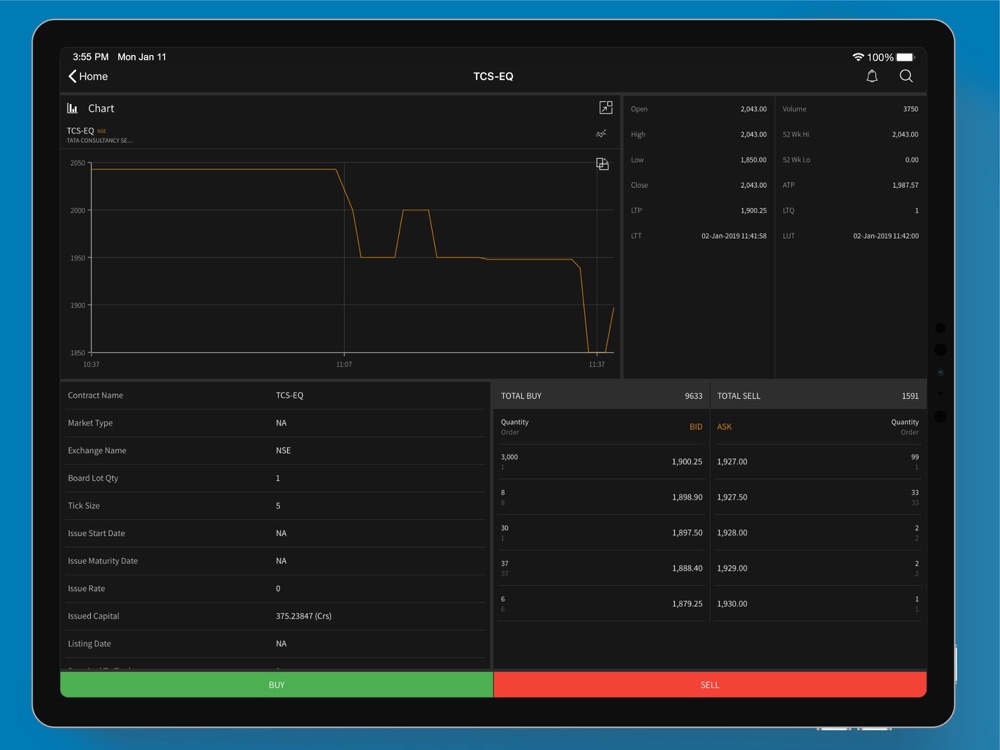1000x750 pixels.
Task: Check the battery status indicator
Action: tap(905, 57)
